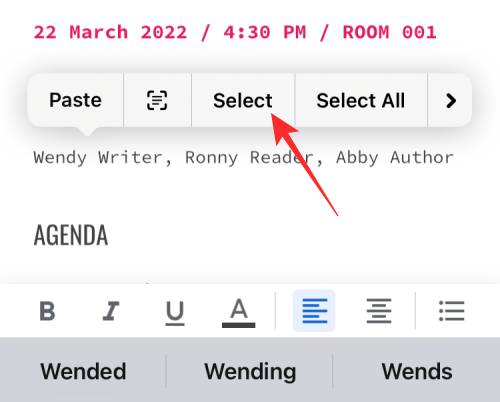
Task: Tap Select in the popup menu
Action: click(243, 101)
